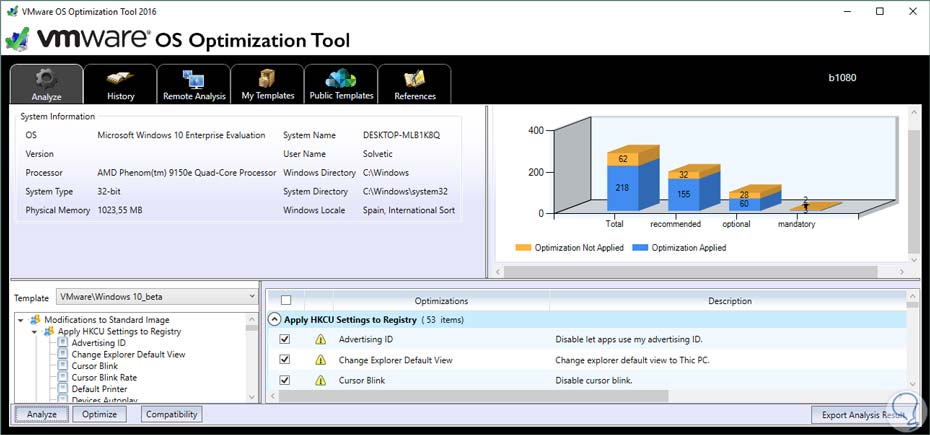Image resolution: width=930 pixels, height=435 pixels.
Task: Click the Analyze button at bottom
Action: (42, 414)
